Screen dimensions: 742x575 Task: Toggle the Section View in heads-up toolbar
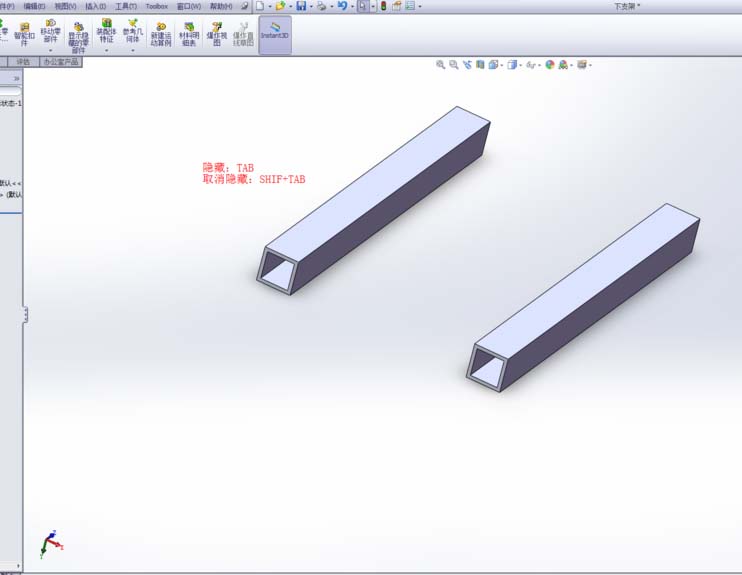click(480, 65)
